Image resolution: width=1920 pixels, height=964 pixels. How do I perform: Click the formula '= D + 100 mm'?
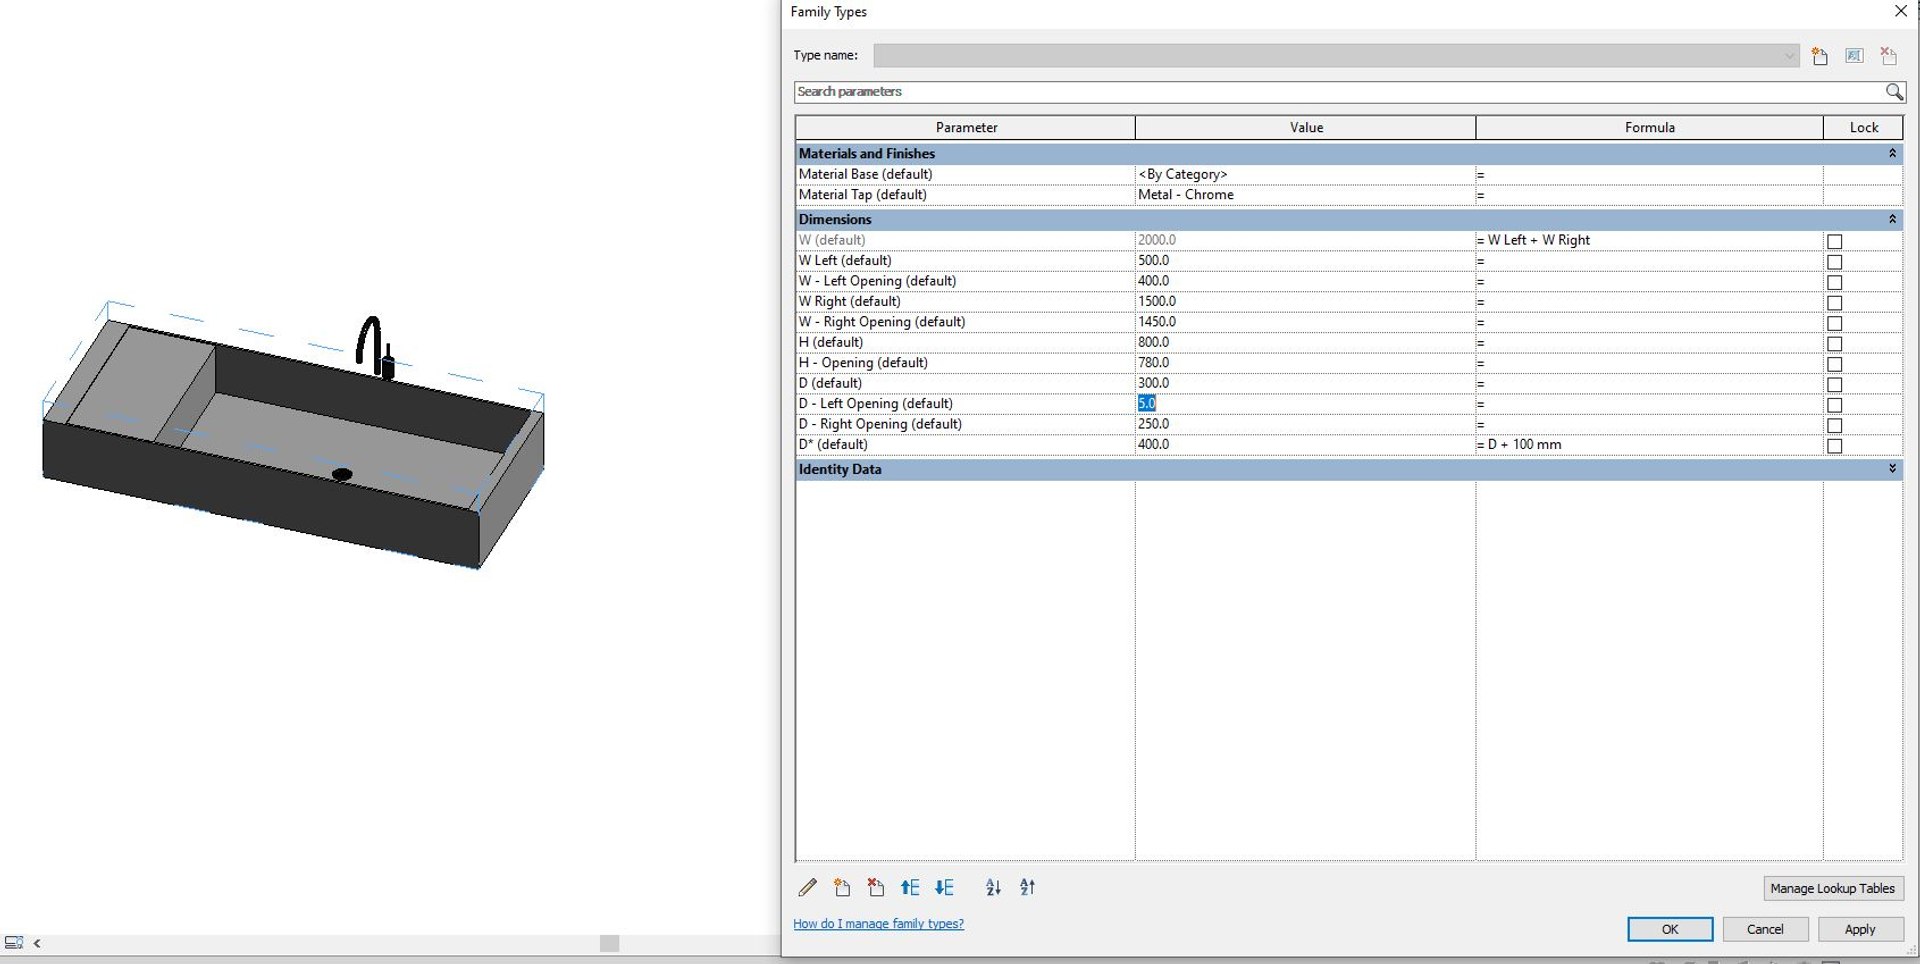click(1519, 445)
